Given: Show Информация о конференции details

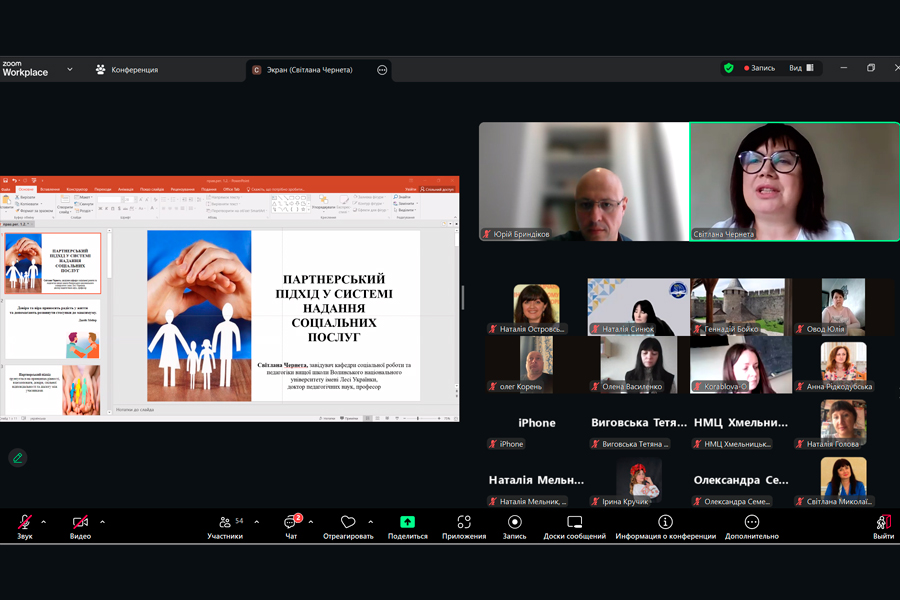Looking at the screenshot, I should [x=665, y=526].
